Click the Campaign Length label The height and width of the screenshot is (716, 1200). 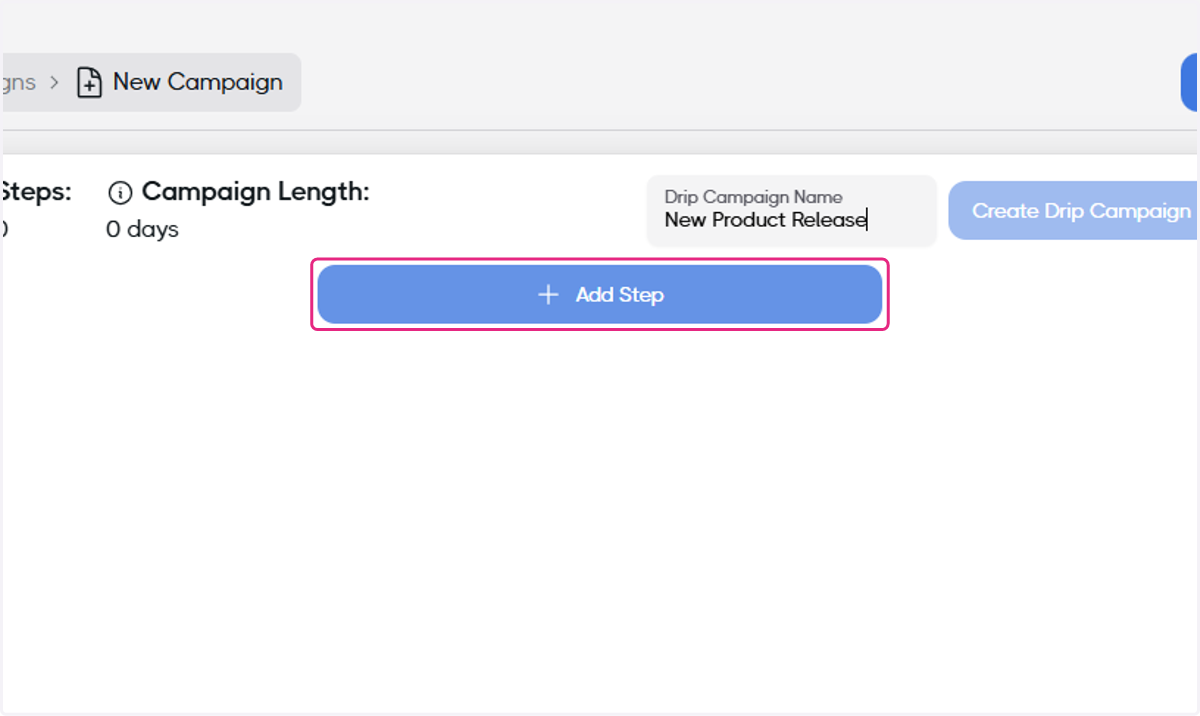click(256, 192)
